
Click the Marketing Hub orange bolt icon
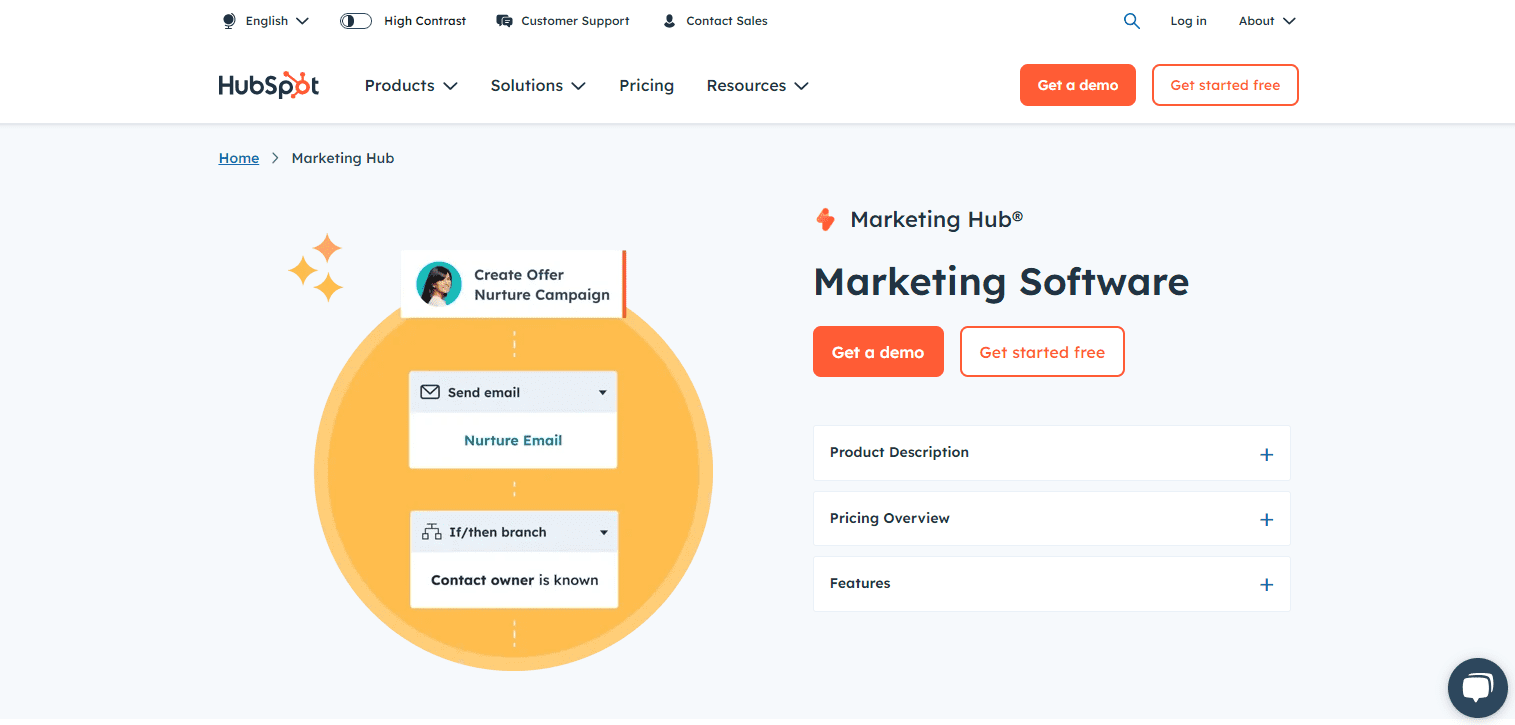(x=825, y=220)
